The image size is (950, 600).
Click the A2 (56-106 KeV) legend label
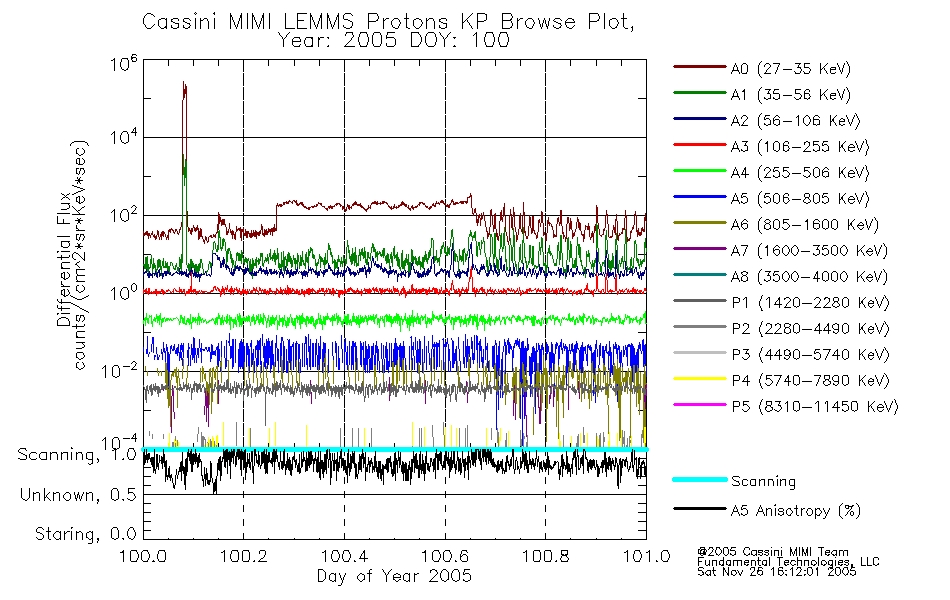(x=796, y=121)
